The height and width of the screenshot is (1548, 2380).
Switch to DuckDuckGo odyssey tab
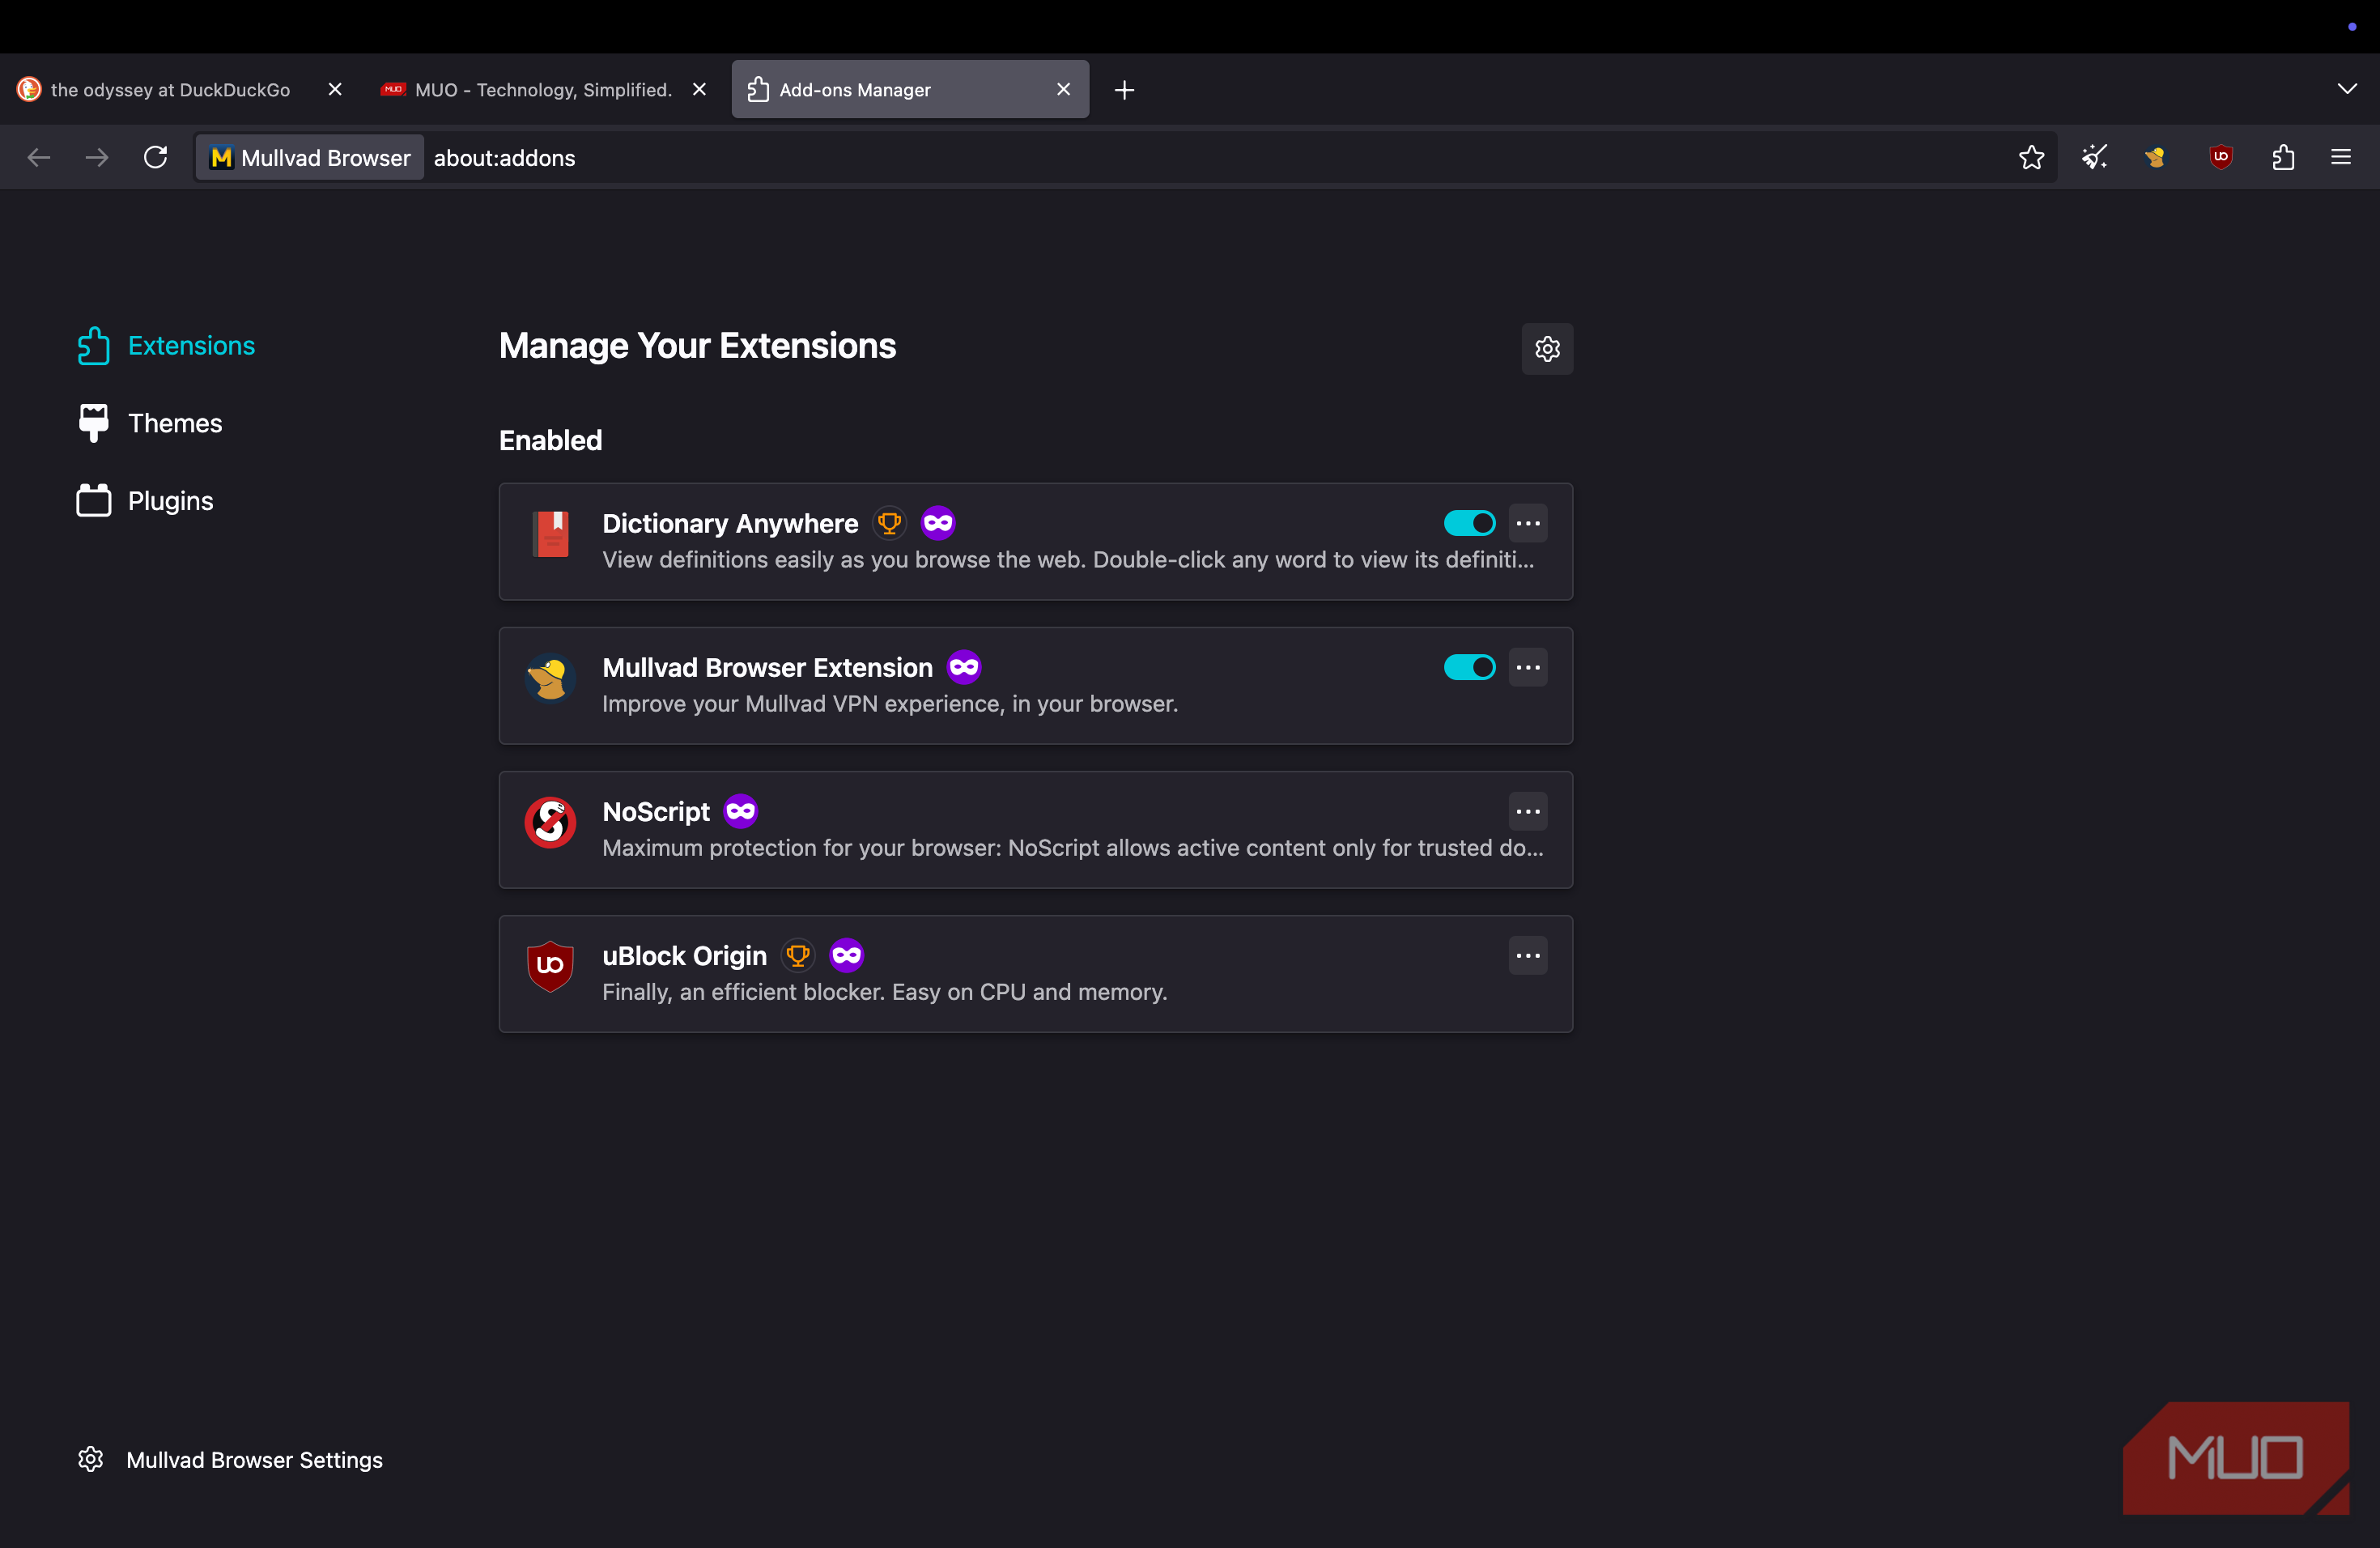click(170, 90)
